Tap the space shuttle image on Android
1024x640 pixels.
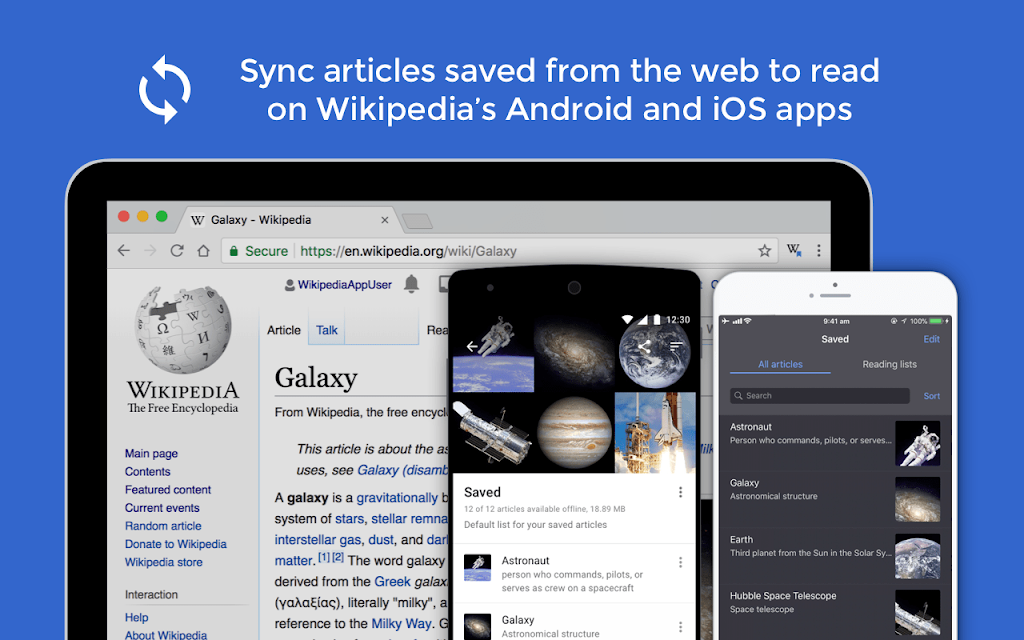[655, 432]
